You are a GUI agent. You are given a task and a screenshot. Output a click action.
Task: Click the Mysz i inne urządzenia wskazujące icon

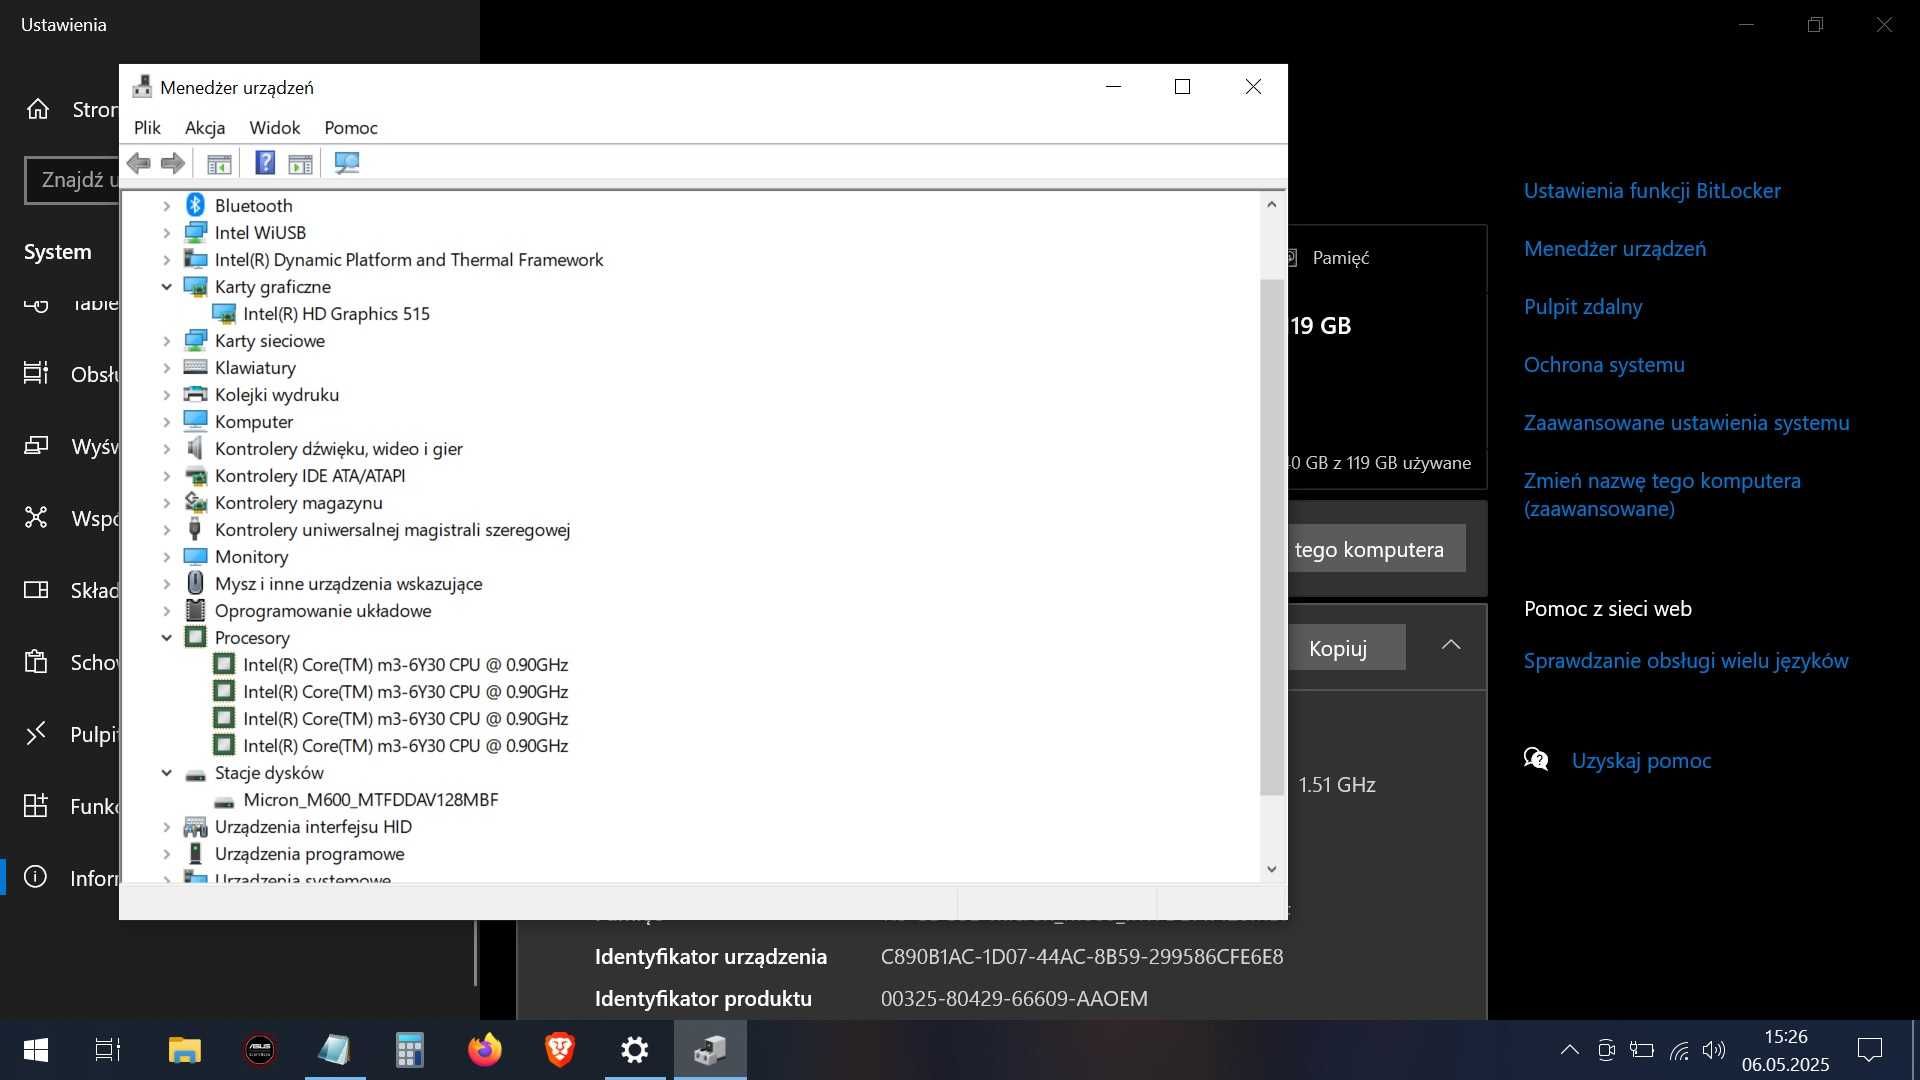tap(196, 584)
